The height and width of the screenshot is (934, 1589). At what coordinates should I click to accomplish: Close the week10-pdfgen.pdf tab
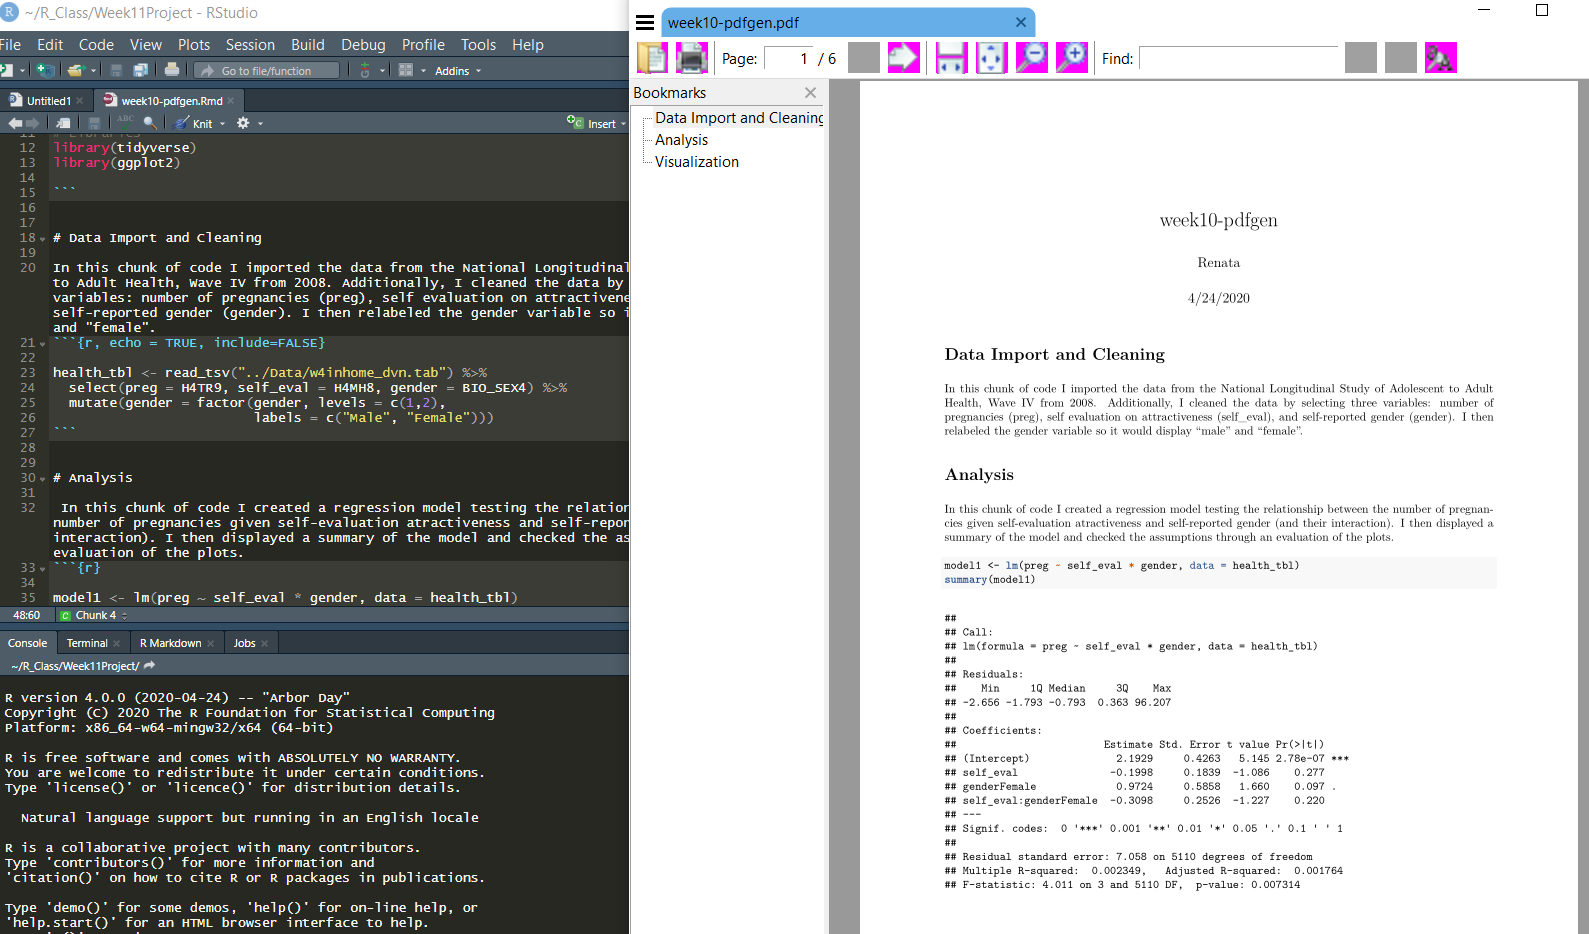(1021, 22)
